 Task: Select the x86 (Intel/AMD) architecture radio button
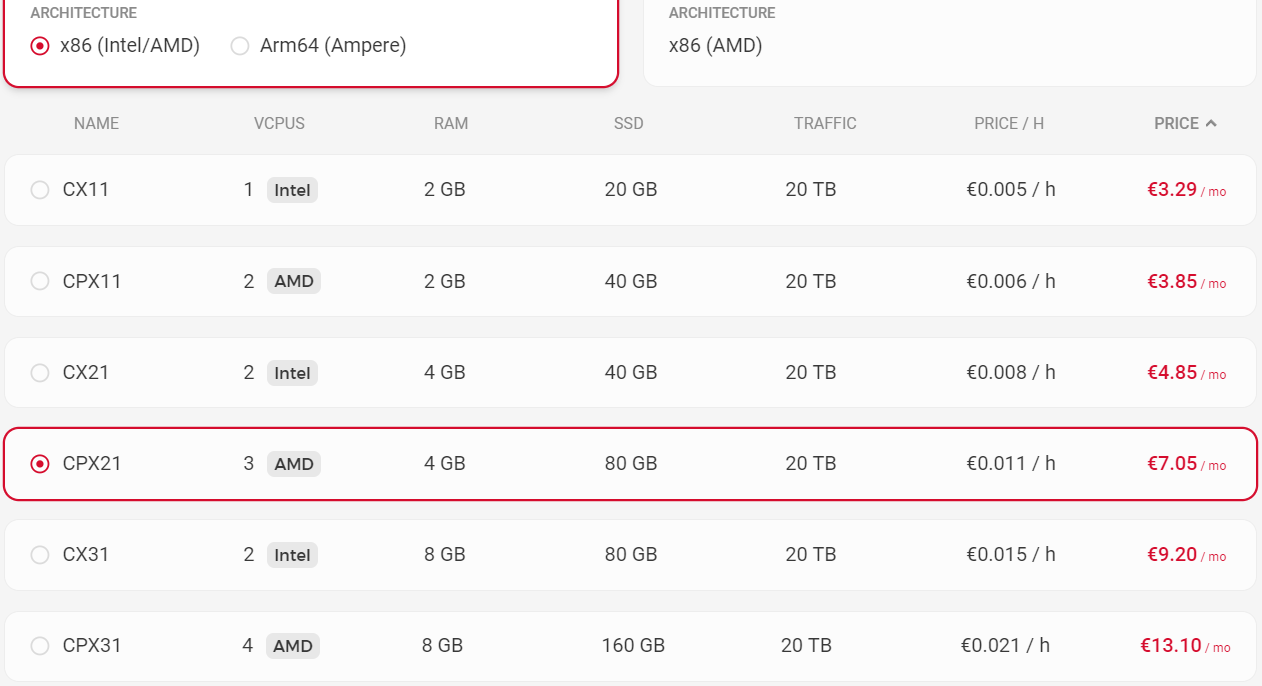pyautogui.click(x=40, y=46)
